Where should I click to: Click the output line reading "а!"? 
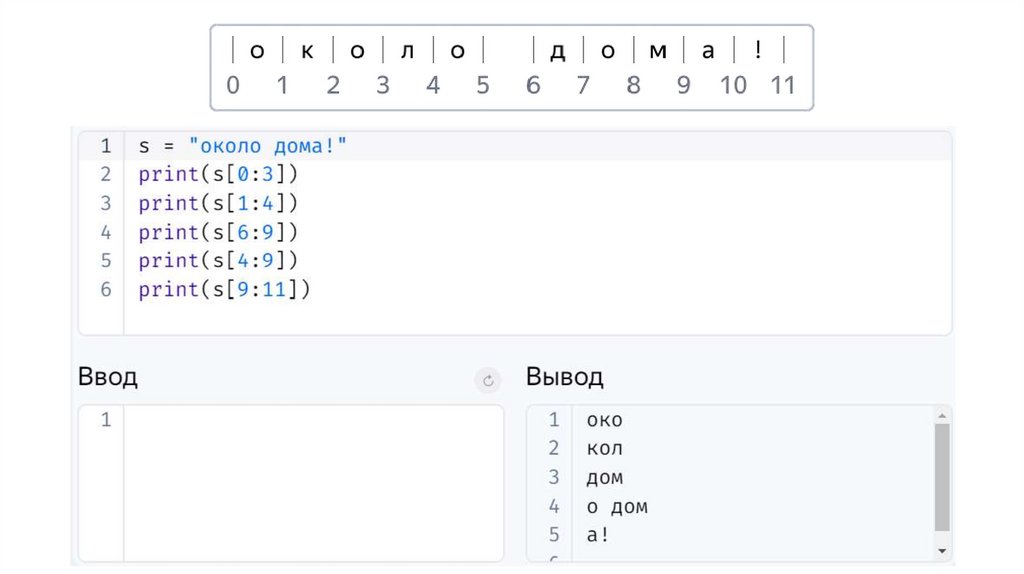pyautogui.click(x=598, y=535)
